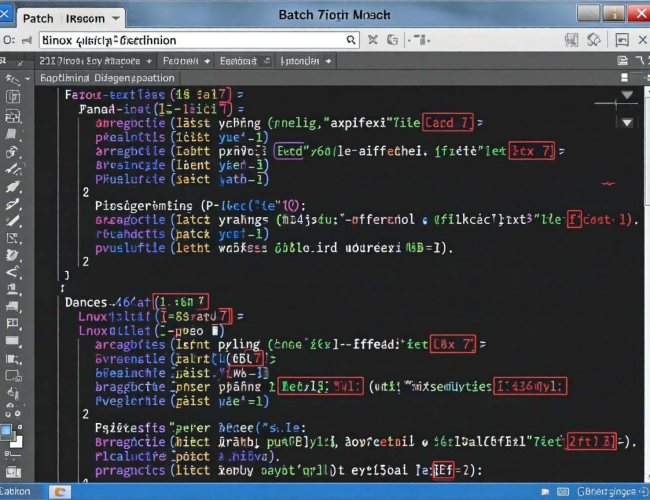
Task: Select the spray bottle tool near toolbar bottom
Action: coord(13,393)
